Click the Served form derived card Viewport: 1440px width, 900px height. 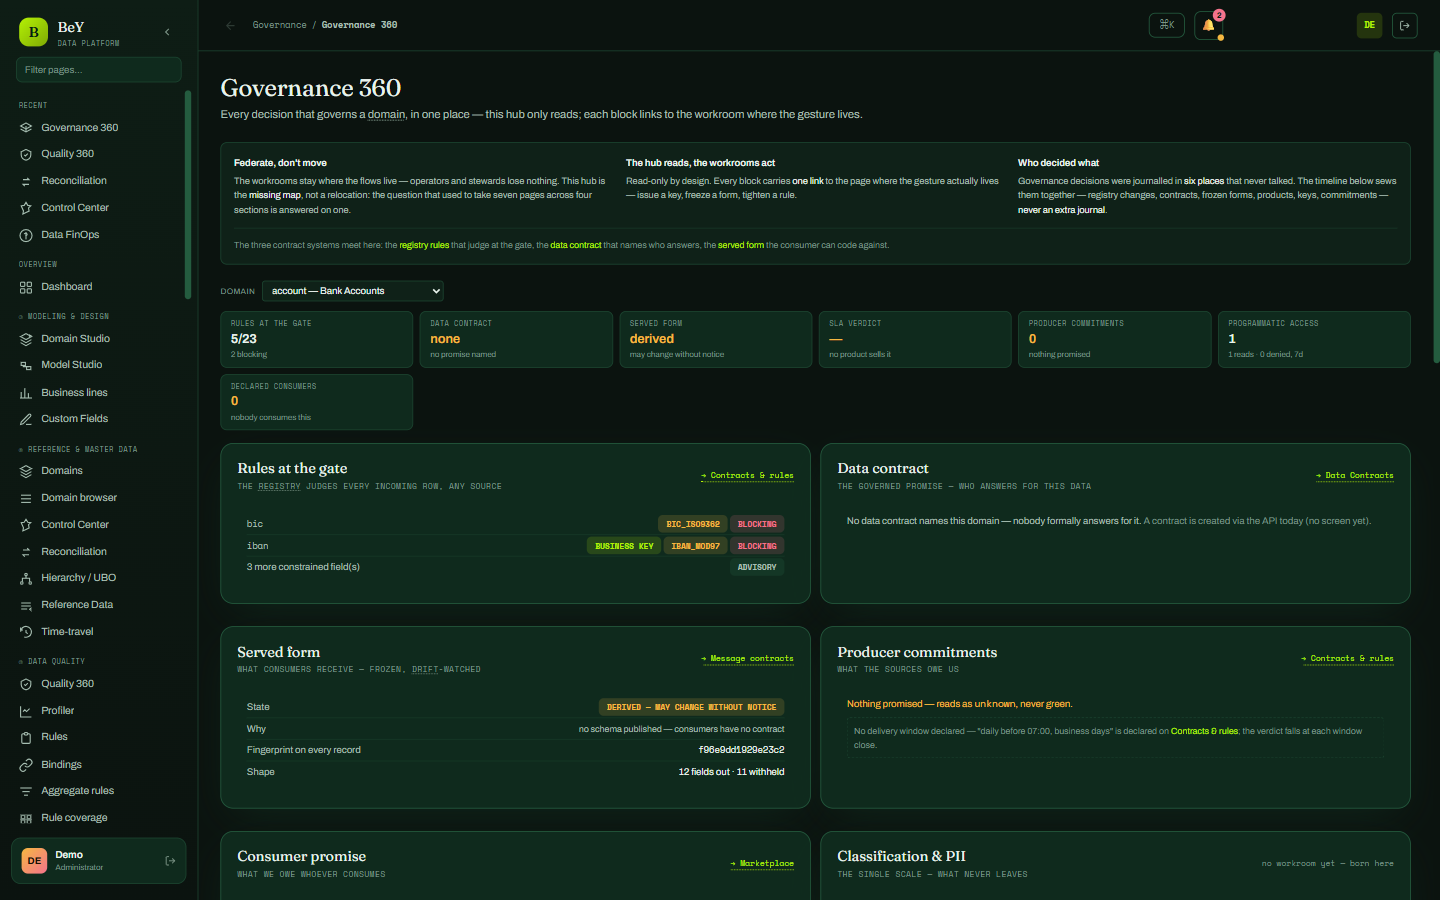(716, 340)
